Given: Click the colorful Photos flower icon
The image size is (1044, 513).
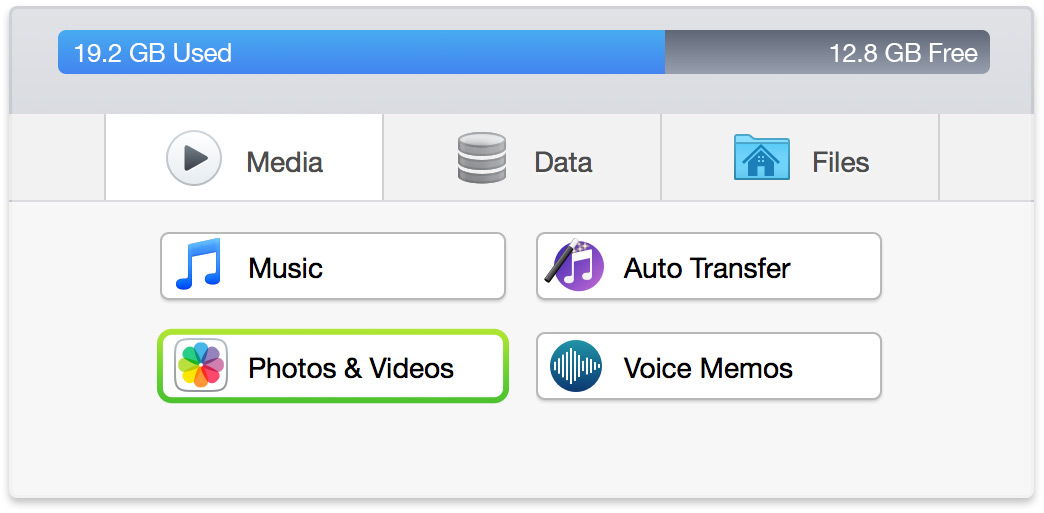Looking at the screenshot, I should click(200, 366).
